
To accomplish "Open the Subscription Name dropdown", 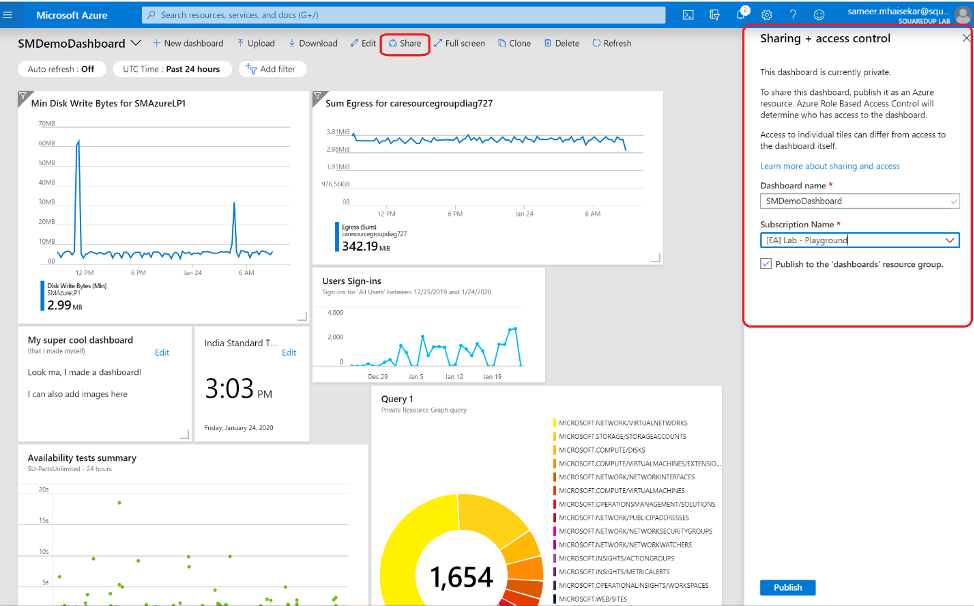I will pyautogui.click(x=948, y=240).
